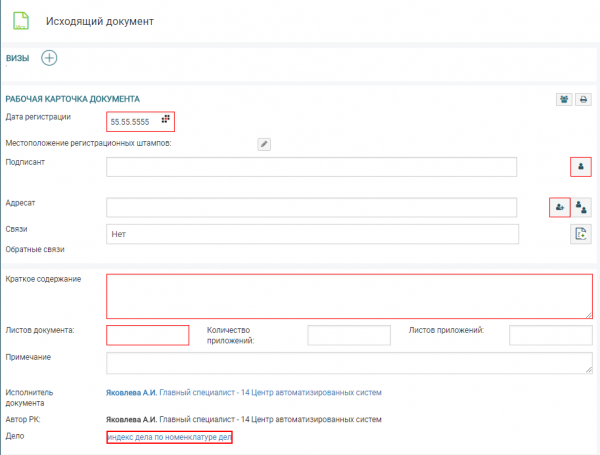600x455 pixels.
Task: Click the Связи field showing Нет
Action: pyautogui.click(x=311, y=234)
